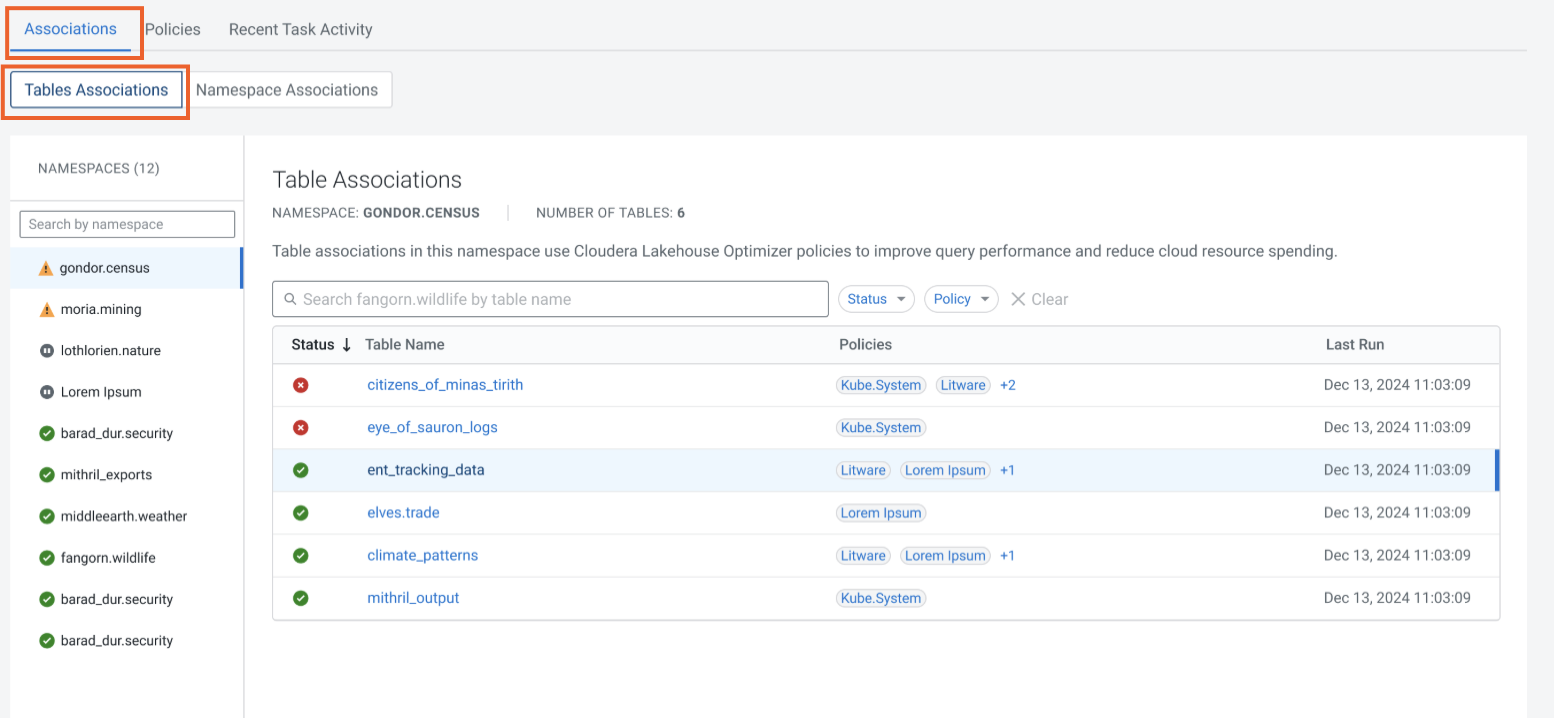Click the Table Name column header

tap(405, 344)
